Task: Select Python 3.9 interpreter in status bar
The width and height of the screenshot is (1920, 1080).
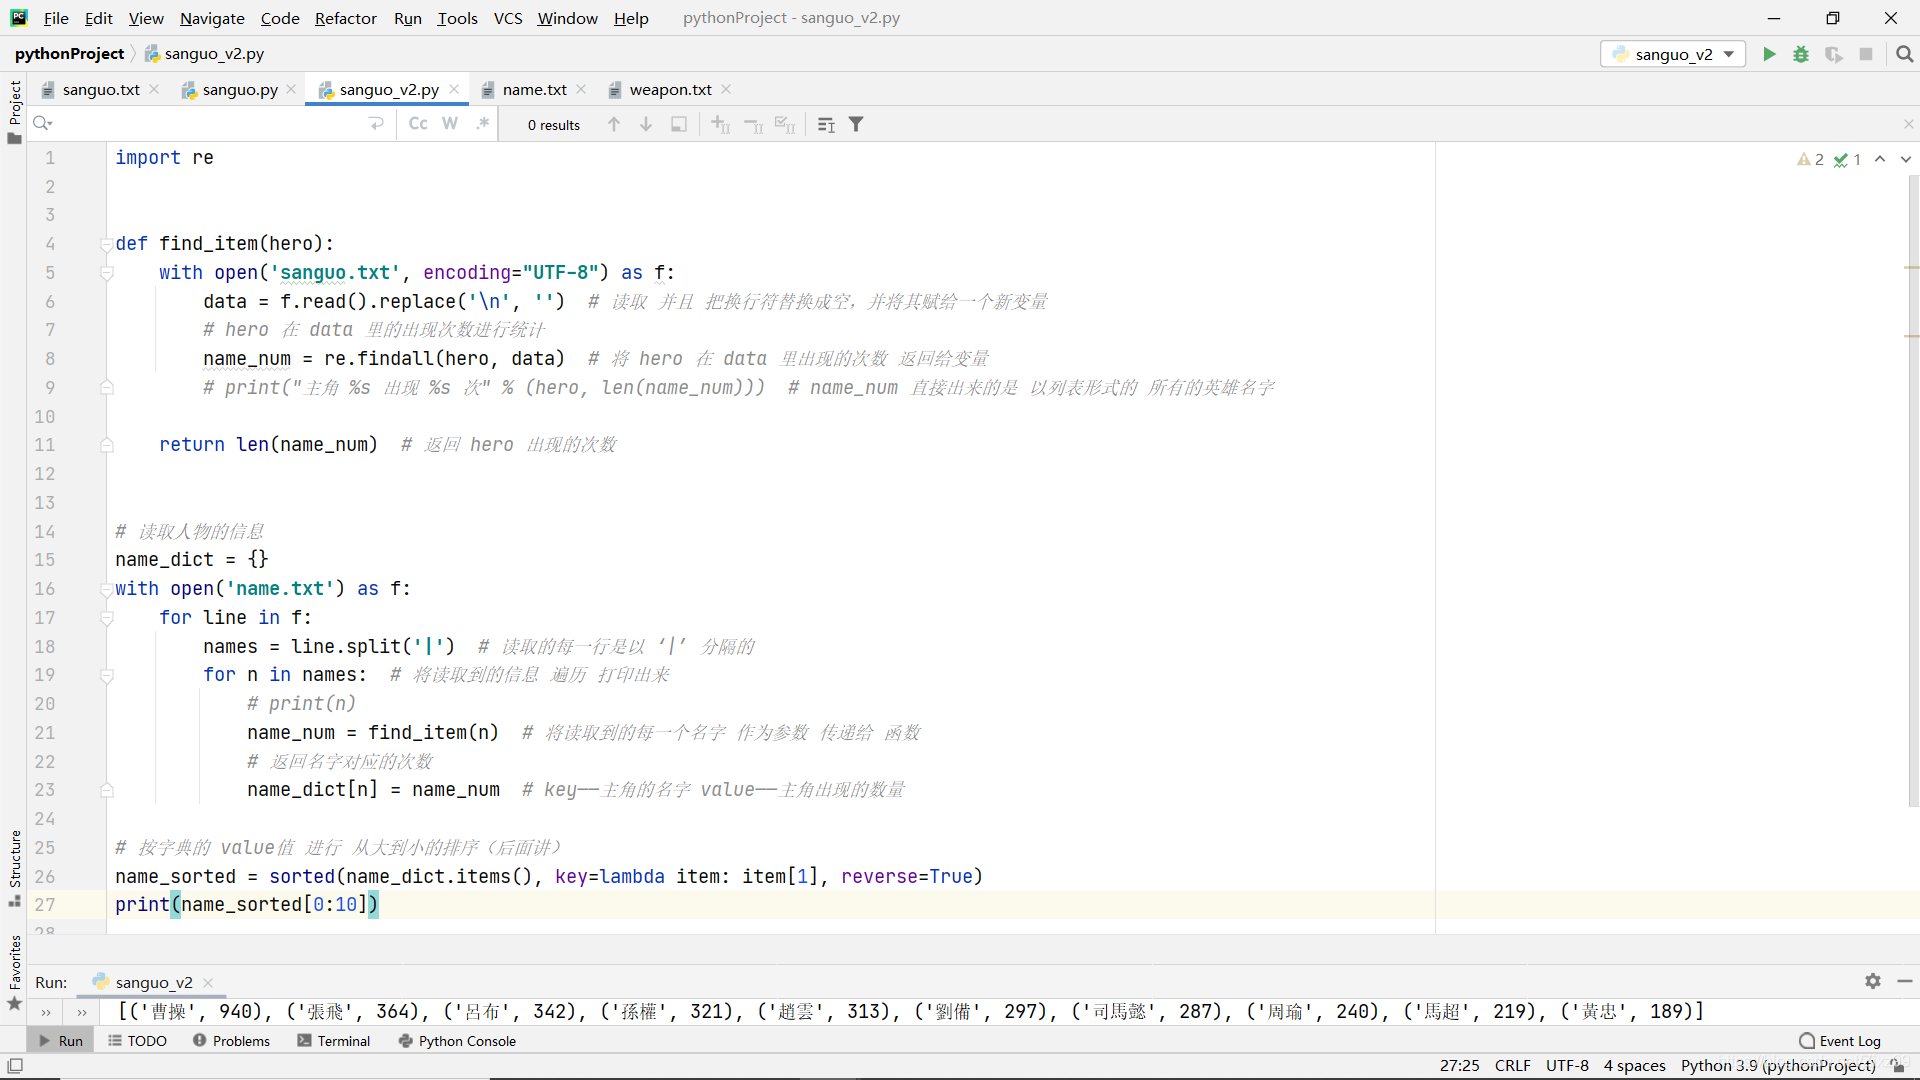Action: coord(1778,1066)
